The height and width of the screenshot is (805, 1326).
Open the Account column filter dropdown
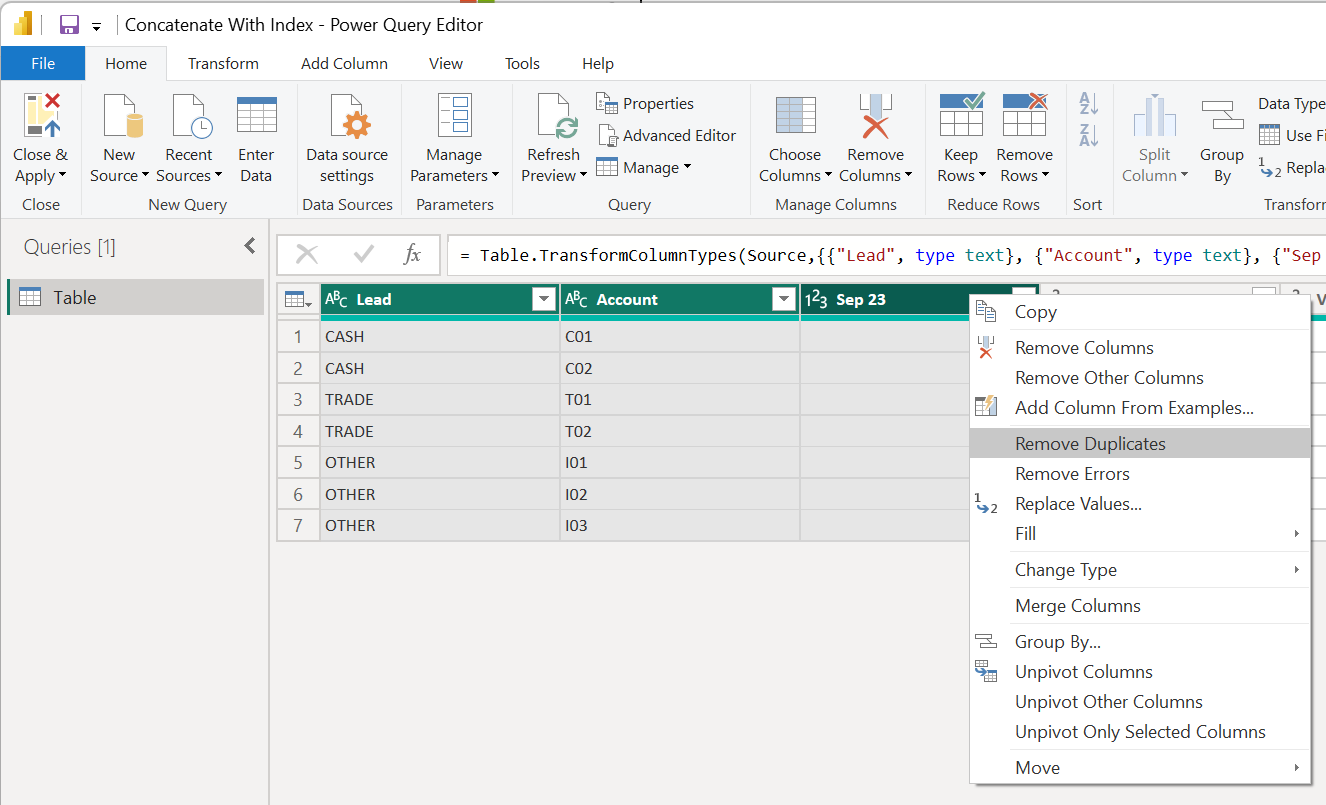[783, 299]
